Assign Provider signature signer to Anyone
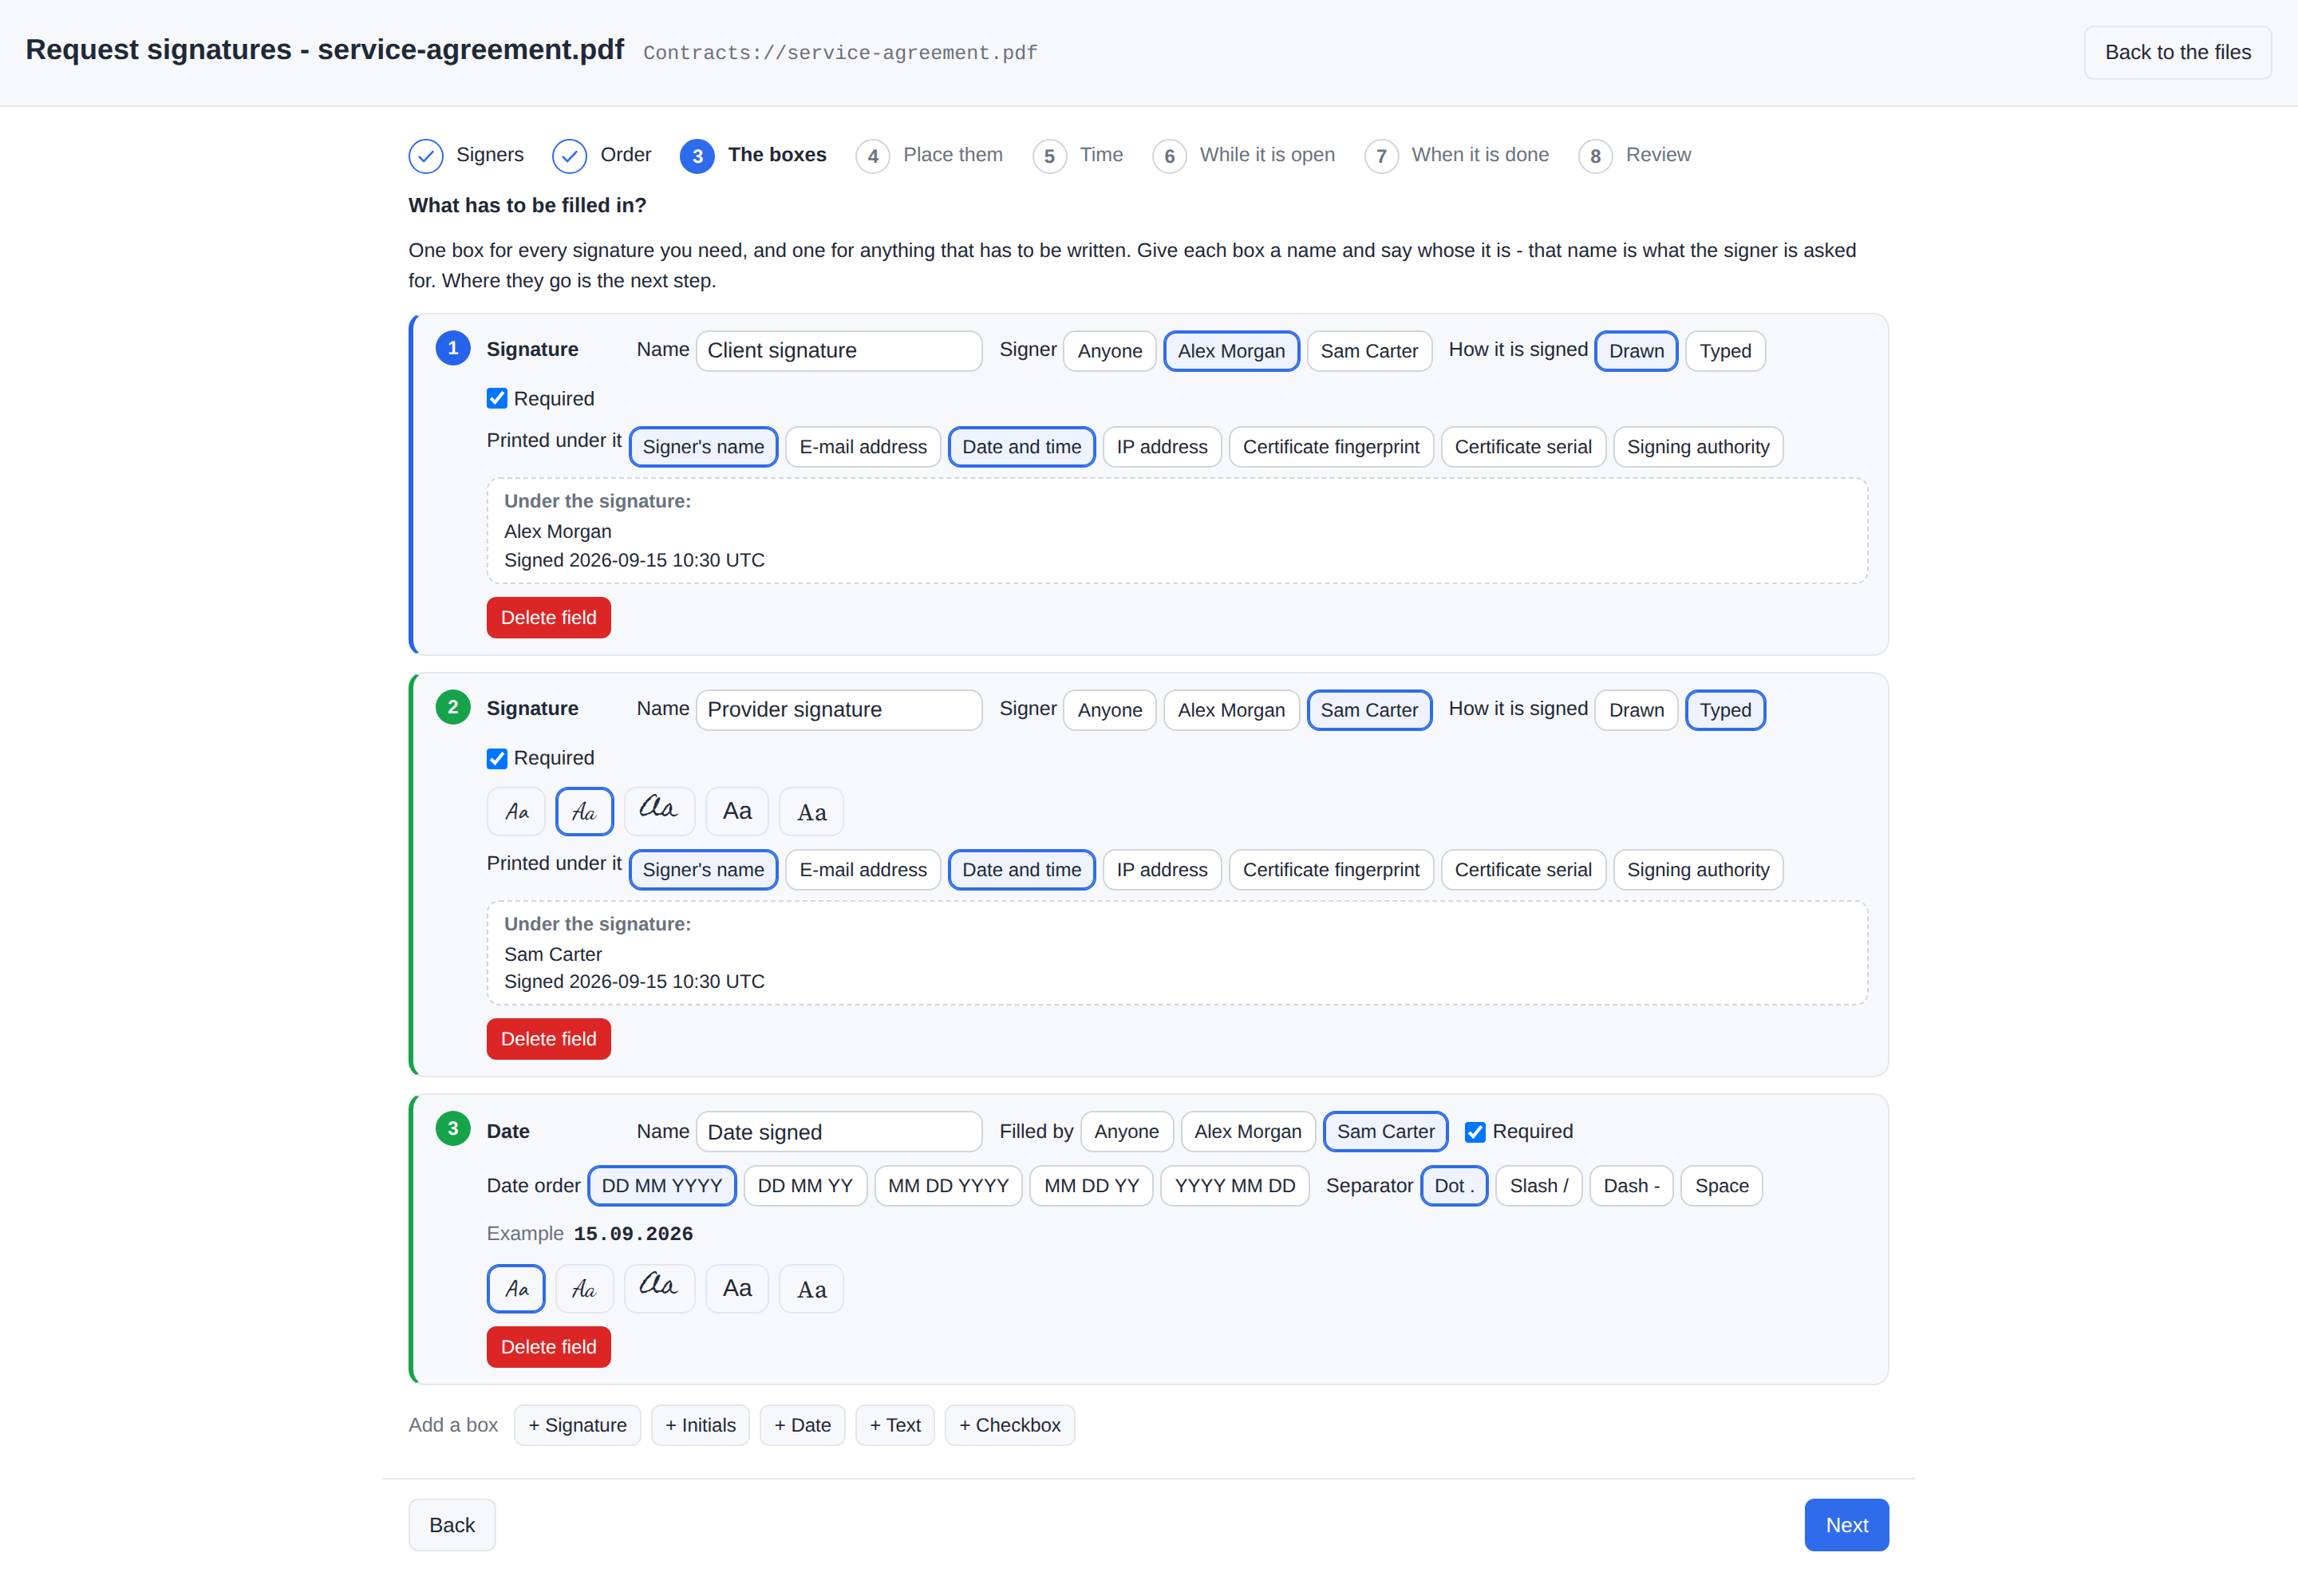The width and height of the screenshot is (2298, 1596). pyautogui.click(x=1109, y=710)
